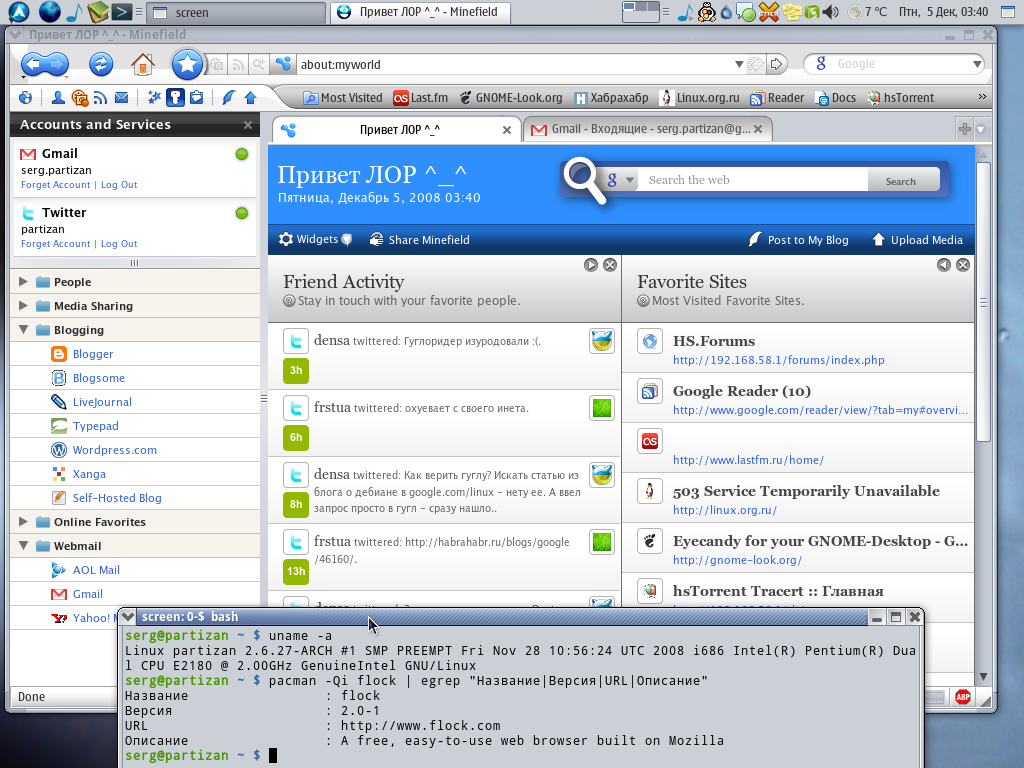
Task: Open the sticky notes tray icon
Action: [792, 12]
